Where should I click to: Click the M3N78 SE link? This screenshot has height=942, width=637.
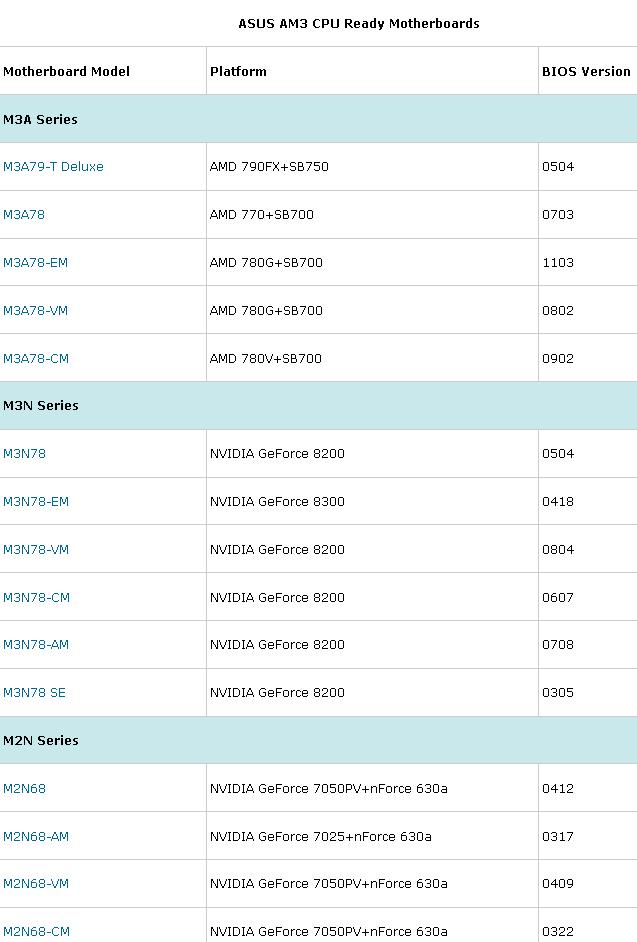pyautogui.click(x=34, y=693)
